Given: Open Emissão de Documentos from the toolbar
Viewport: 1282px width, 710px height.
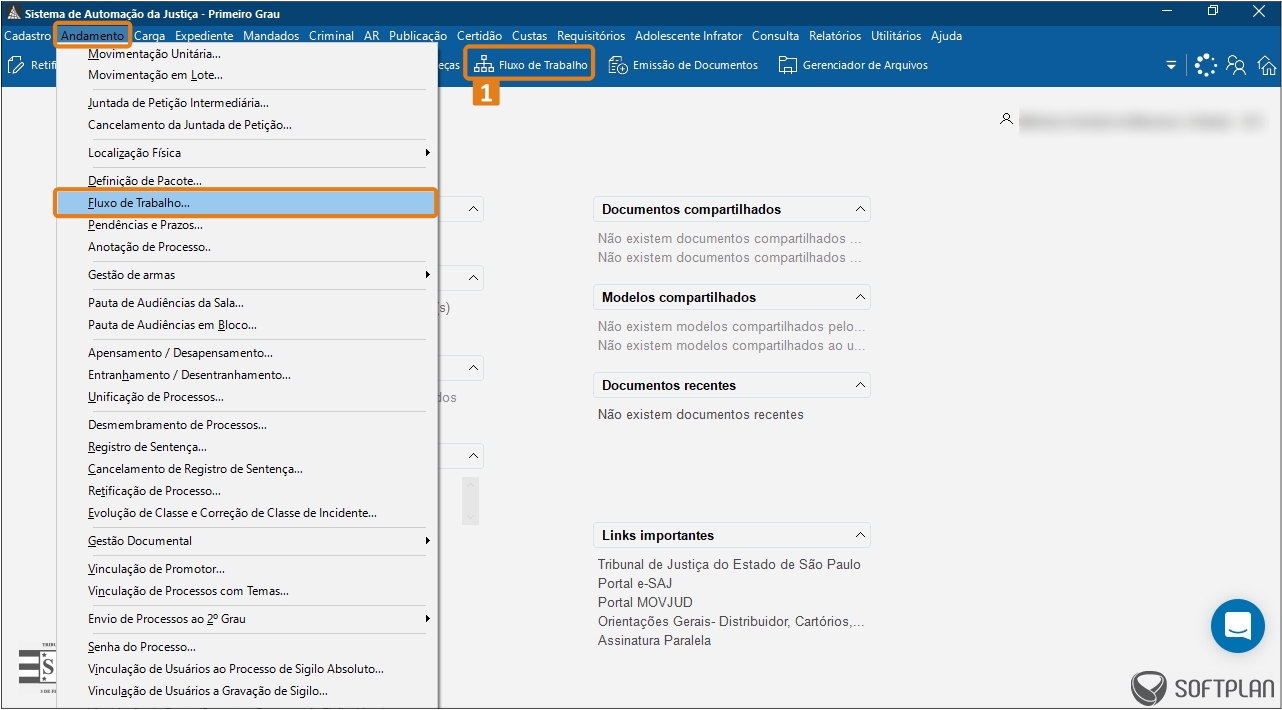Looking at the screenshot, I should 683,65.
